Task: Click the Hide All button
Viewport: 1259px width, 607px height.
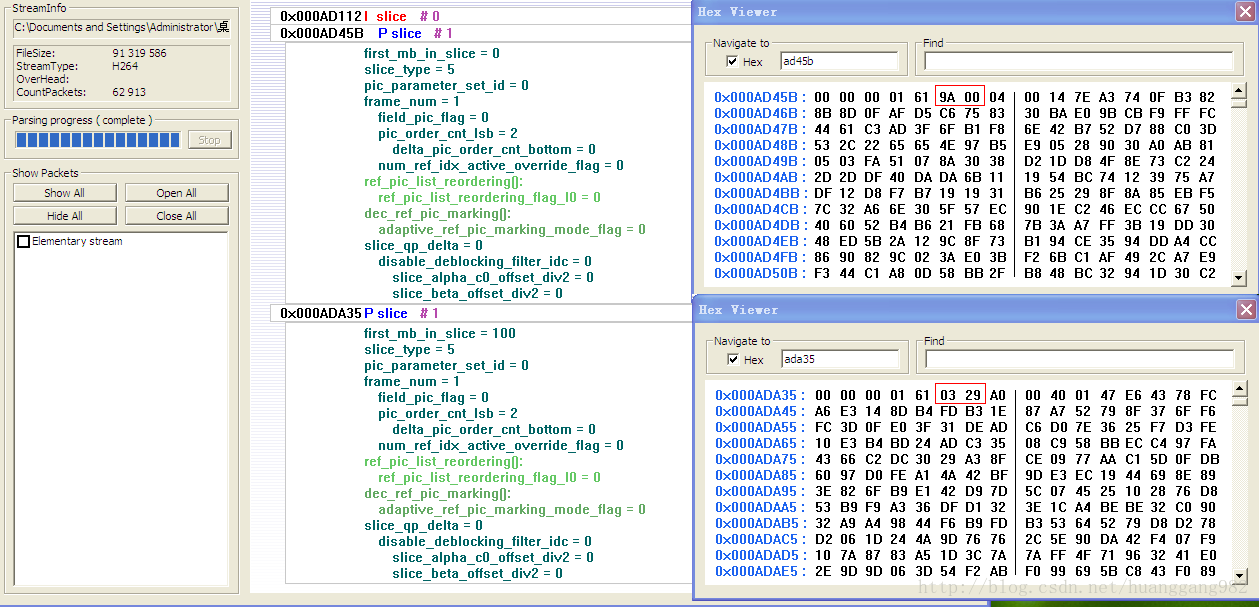Action: [x=64, y=215]
